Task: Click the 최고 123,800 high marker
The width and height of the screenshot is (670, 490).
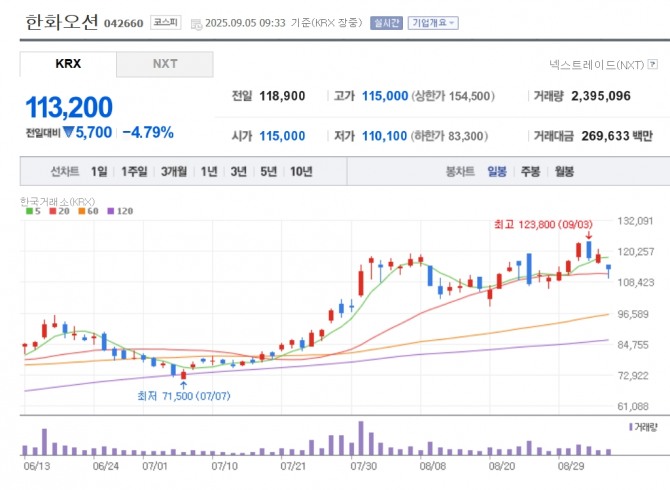Action: click(x=540, y=225)
